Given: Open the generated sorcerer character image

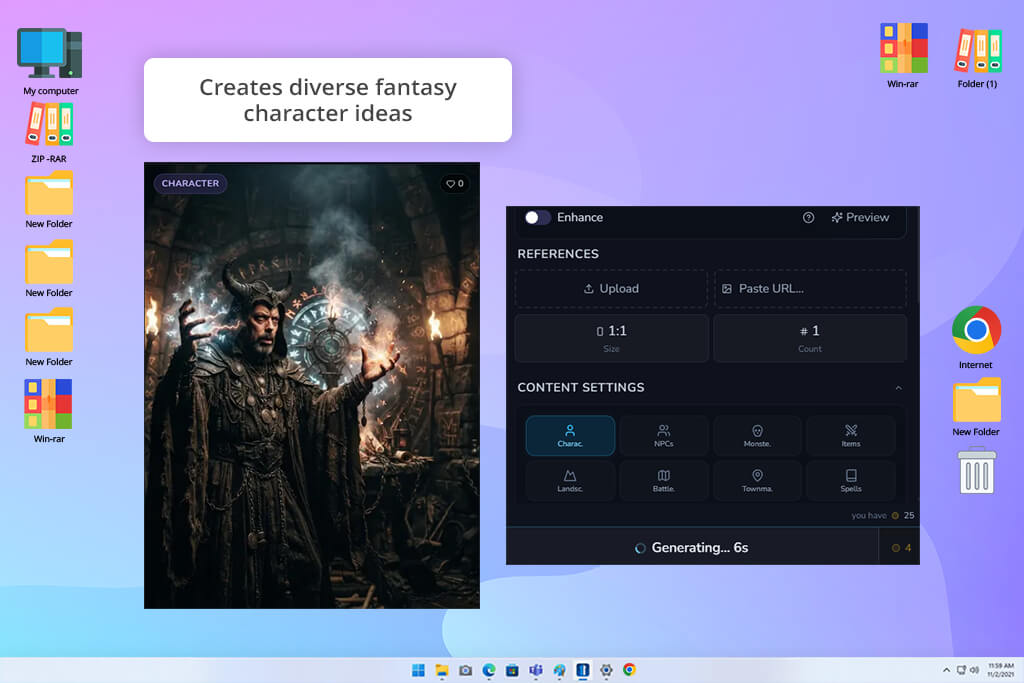Looking at the screenshot, I should pos(312,385).
